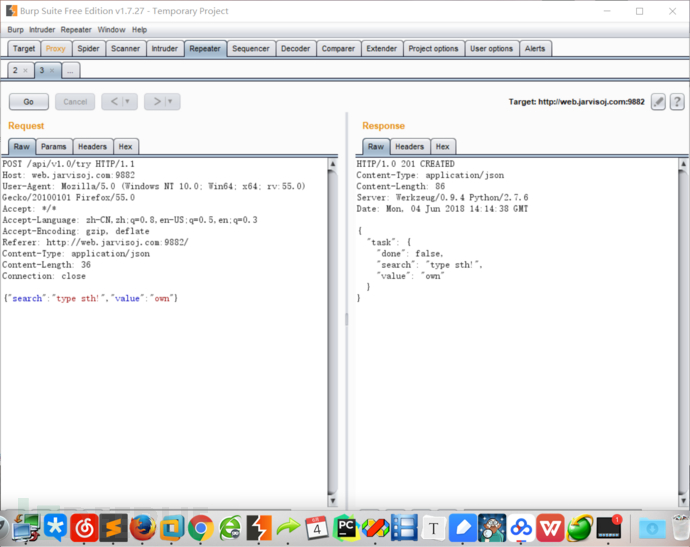This screenshot has width=690, height=547.
Task: Open the Window menu
Action: [111, 29]
